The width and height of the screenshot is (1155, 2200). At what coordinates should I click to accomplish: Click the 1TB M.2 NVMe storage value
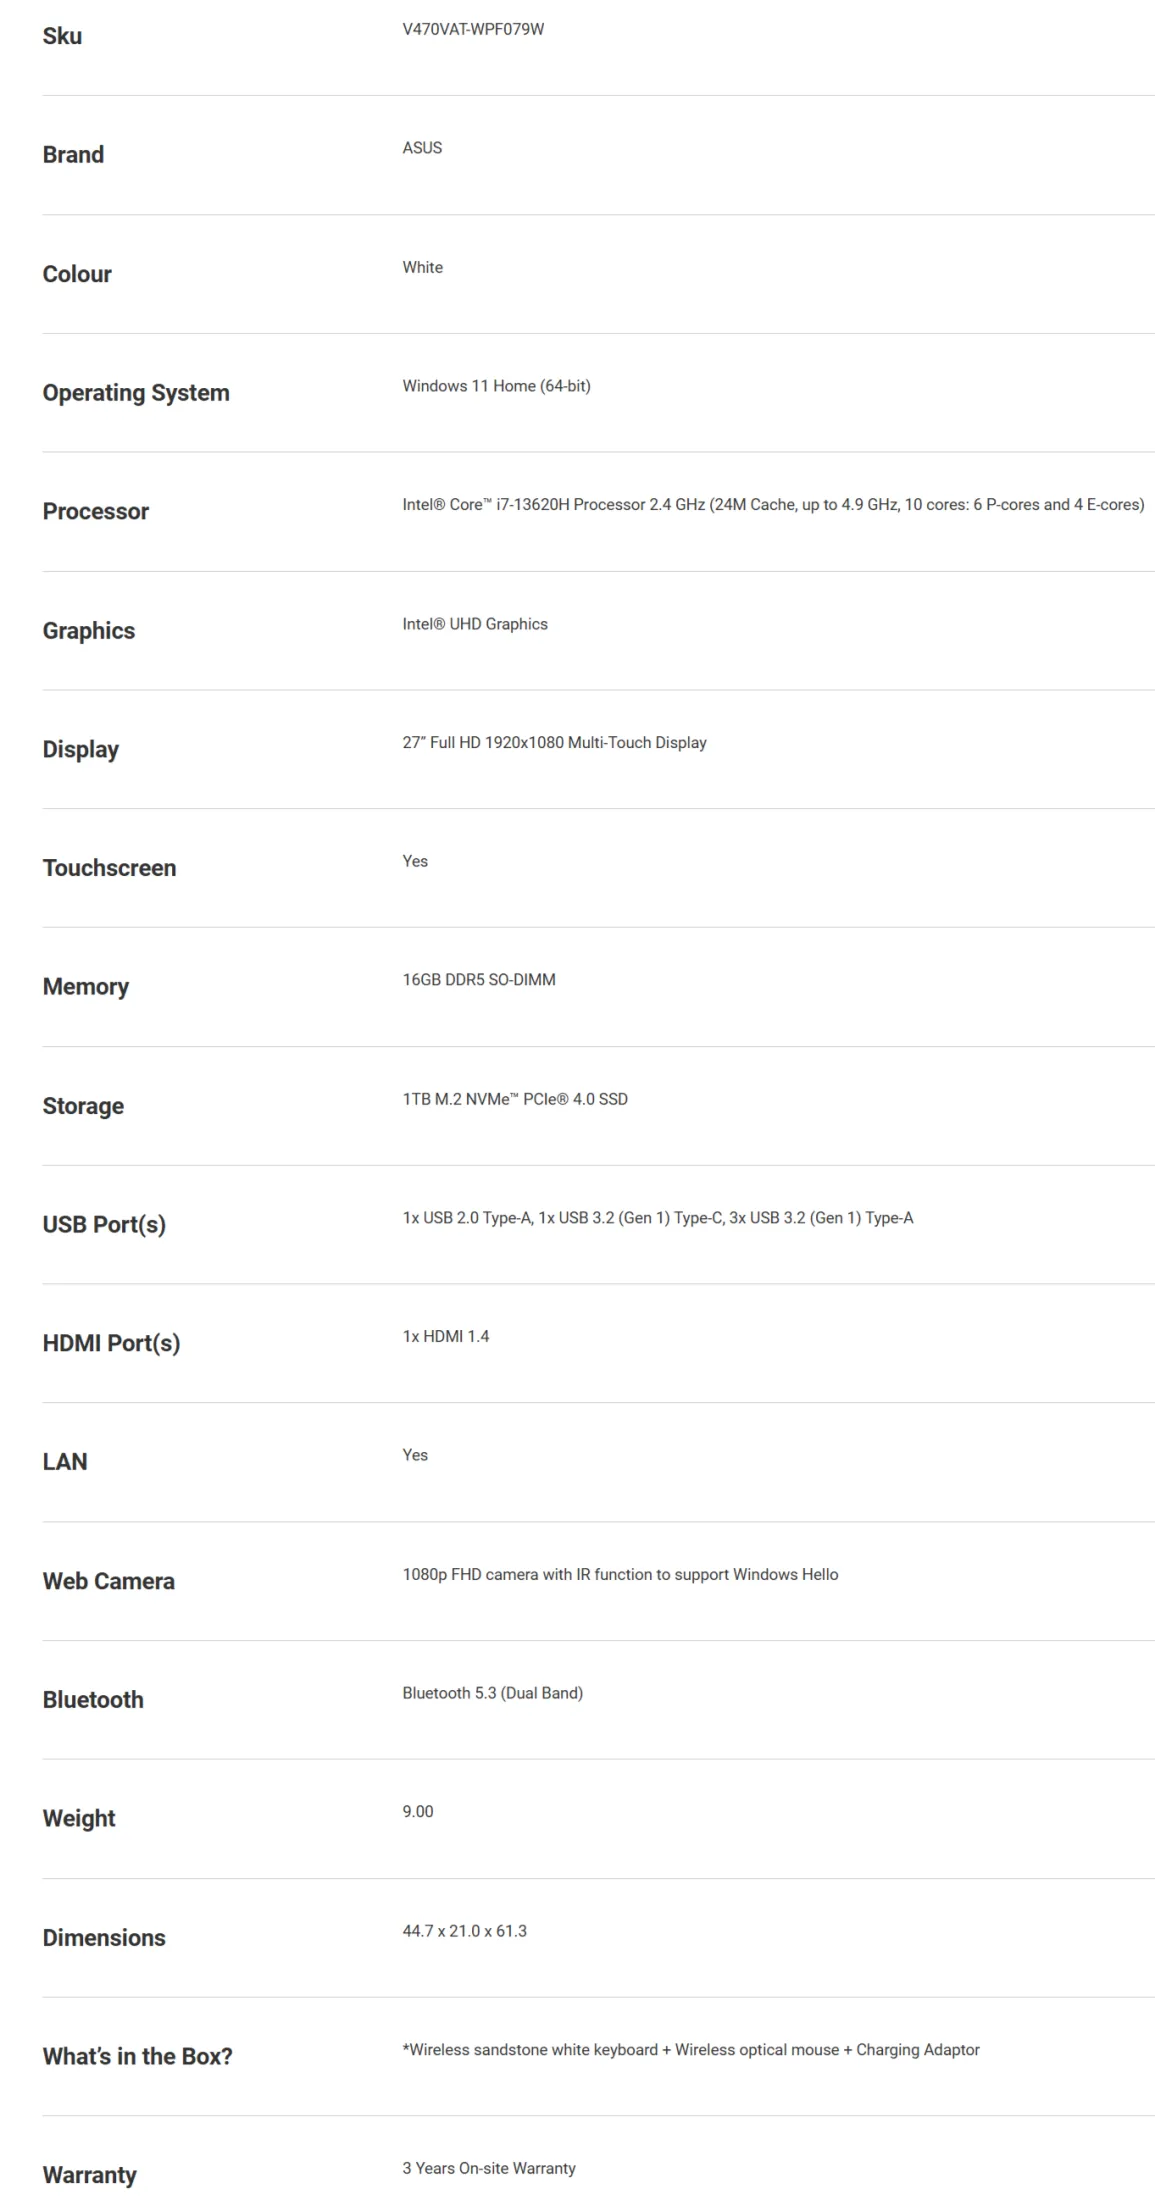[x=515, y=1099]
